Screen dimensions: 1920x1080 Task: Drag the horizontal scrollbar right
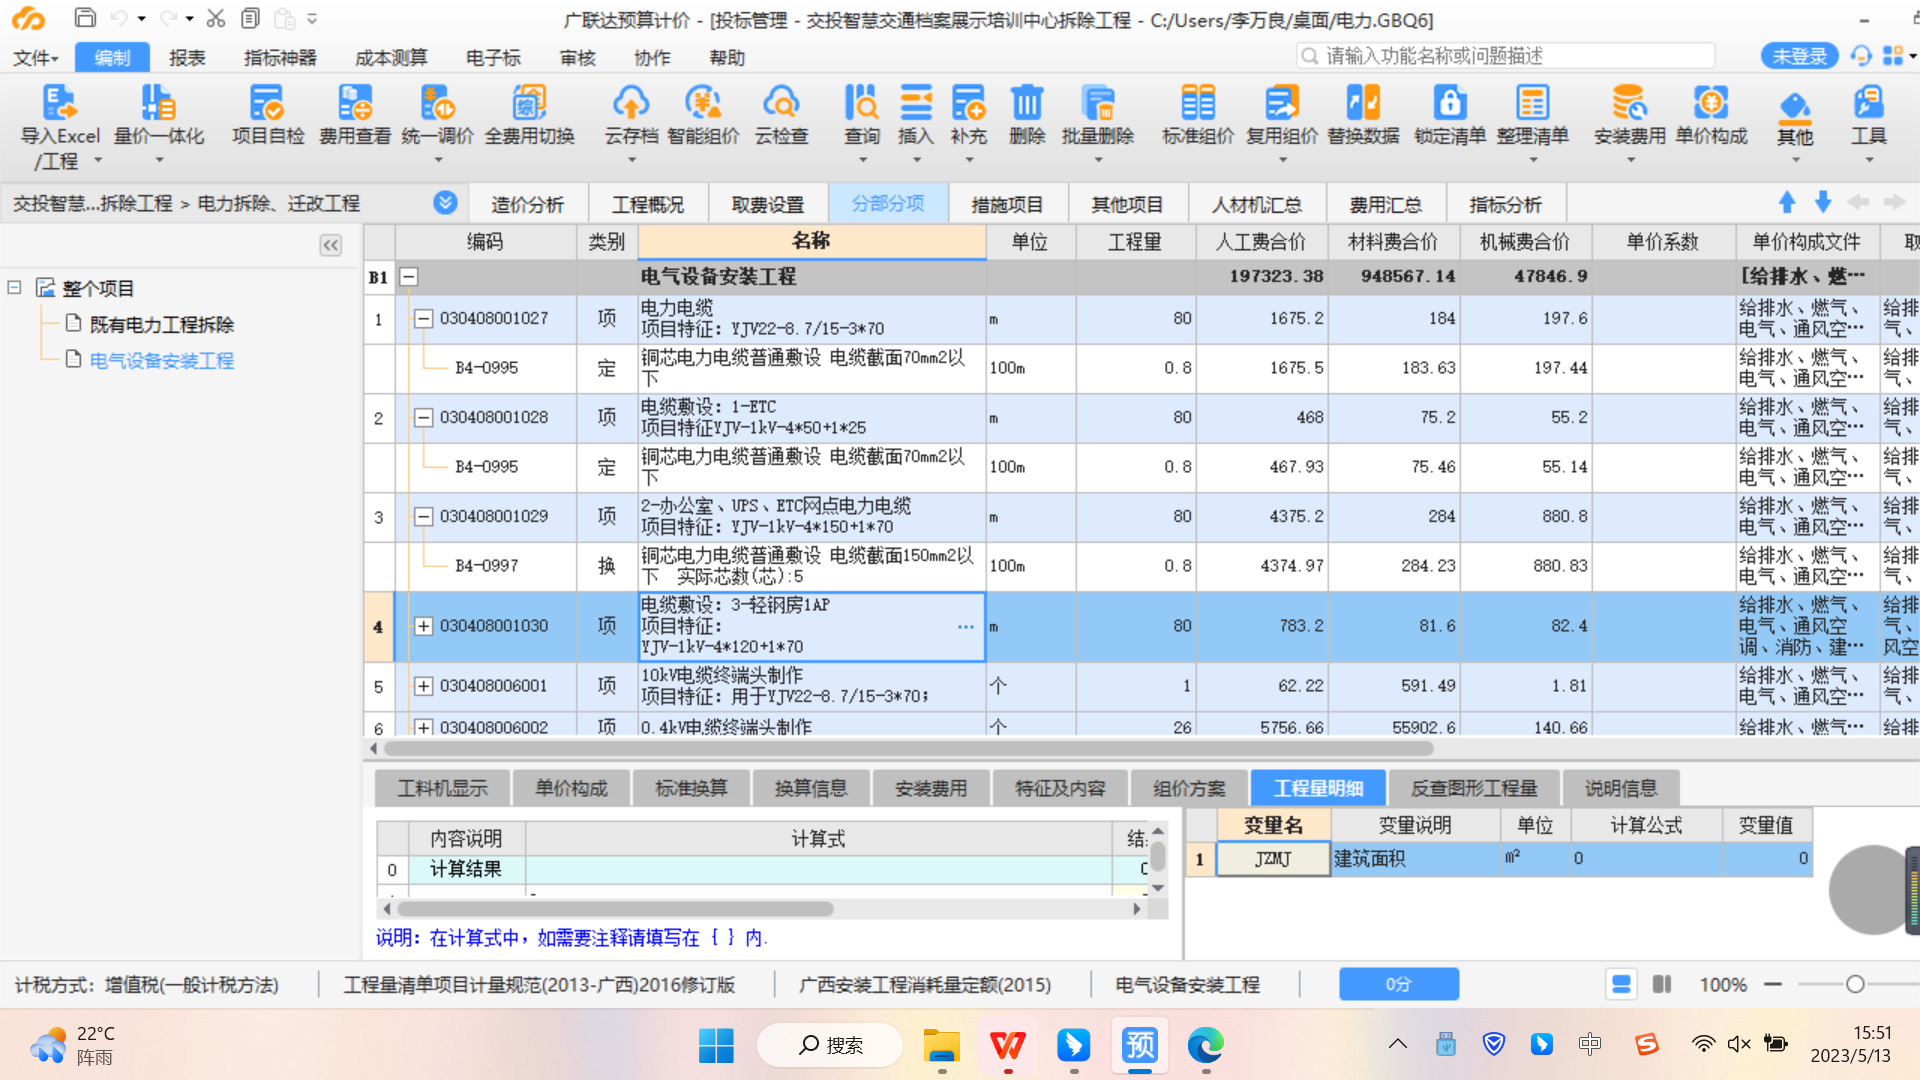[x=1904, y=750]
